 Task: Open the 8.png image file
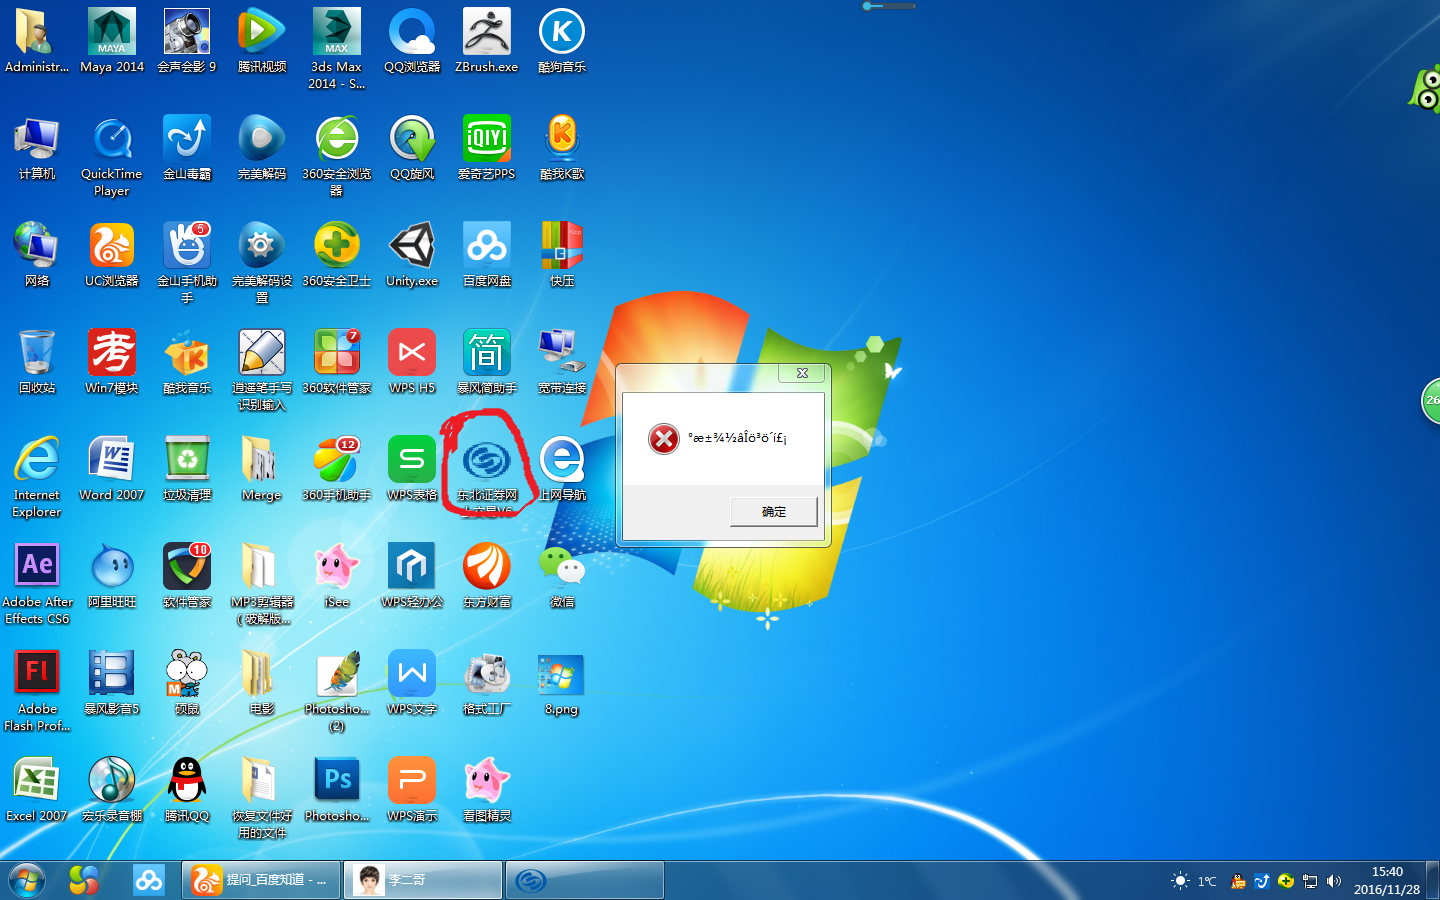tap(561, 675)
